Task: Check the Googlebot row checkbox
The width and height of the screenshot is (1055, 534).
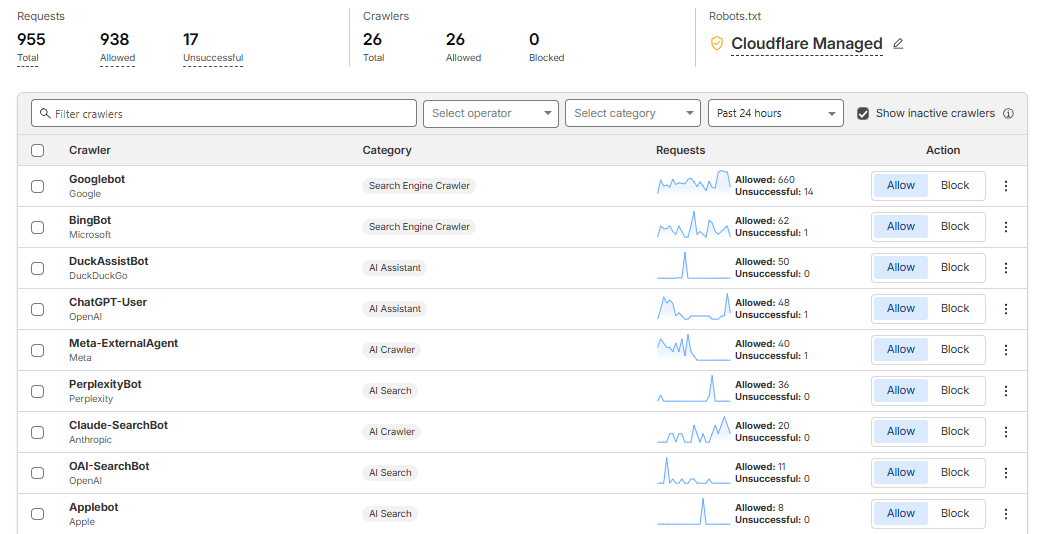Action: click(38, 186)
